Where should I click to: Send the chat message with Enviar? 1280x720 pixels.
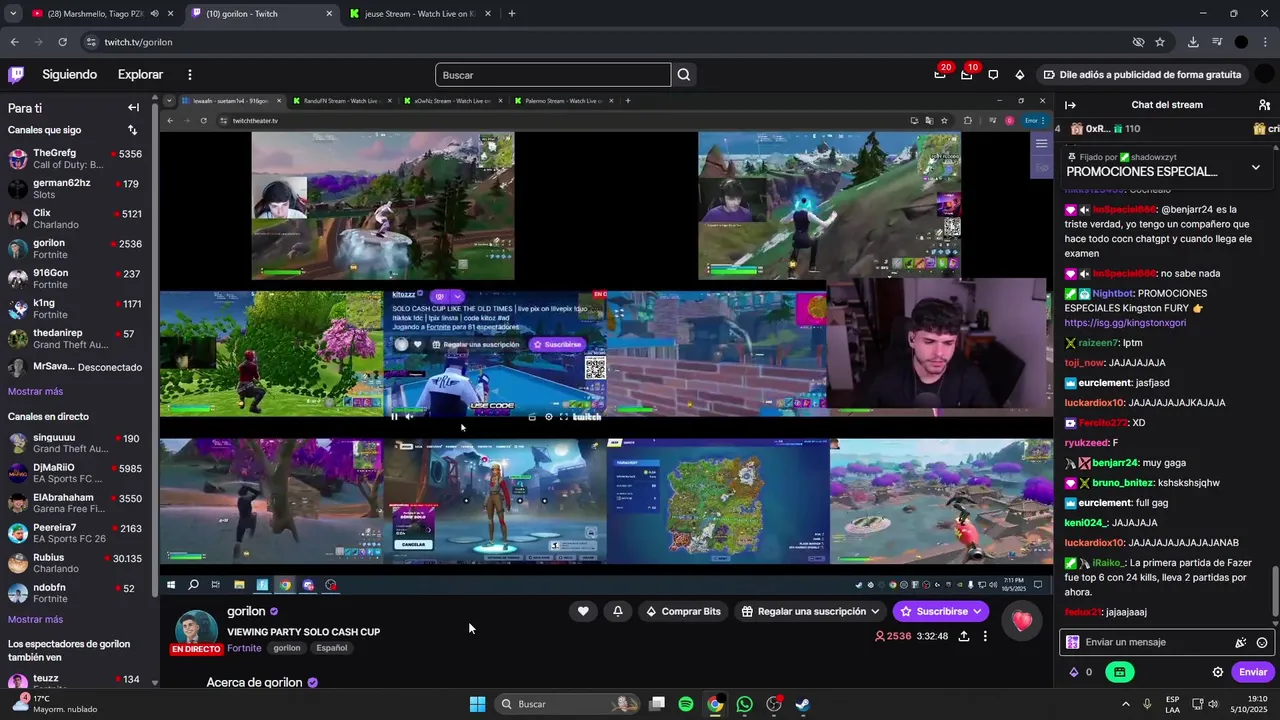1253,672
